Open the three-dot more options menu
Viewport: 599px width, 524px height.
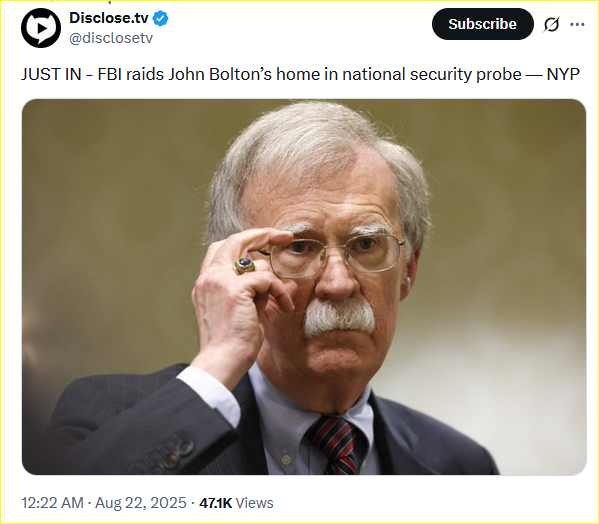577,24
